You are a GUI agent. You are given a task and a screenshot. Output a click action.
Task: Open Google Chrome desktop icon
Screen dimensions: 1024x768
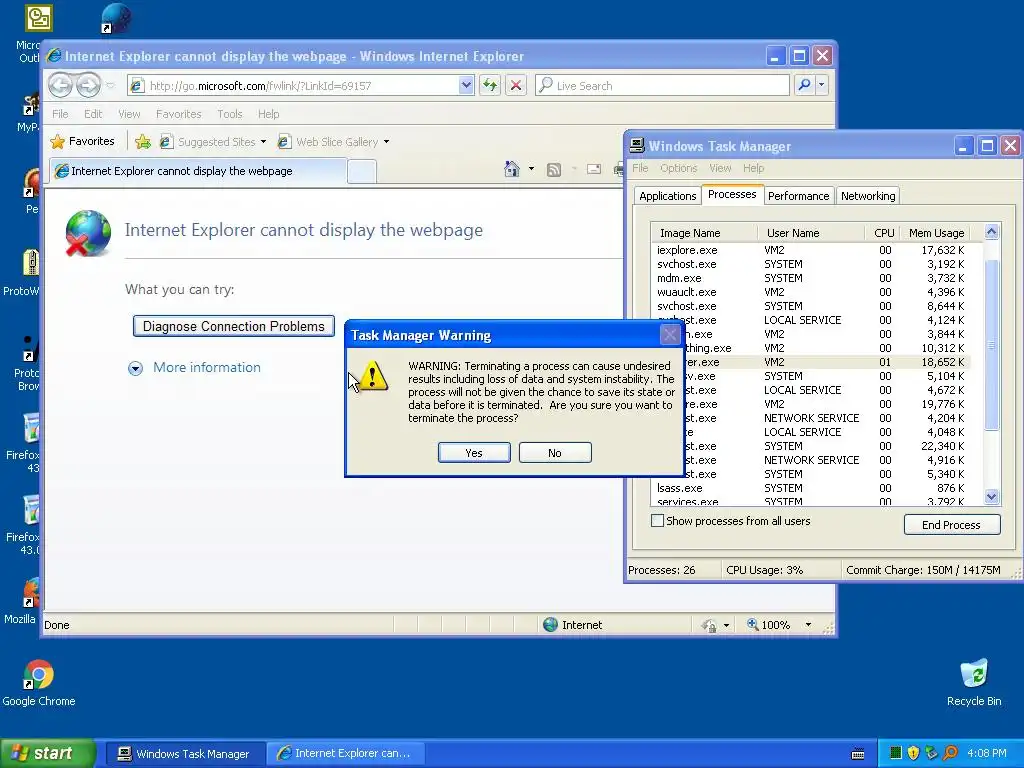[x=39, y=683]
